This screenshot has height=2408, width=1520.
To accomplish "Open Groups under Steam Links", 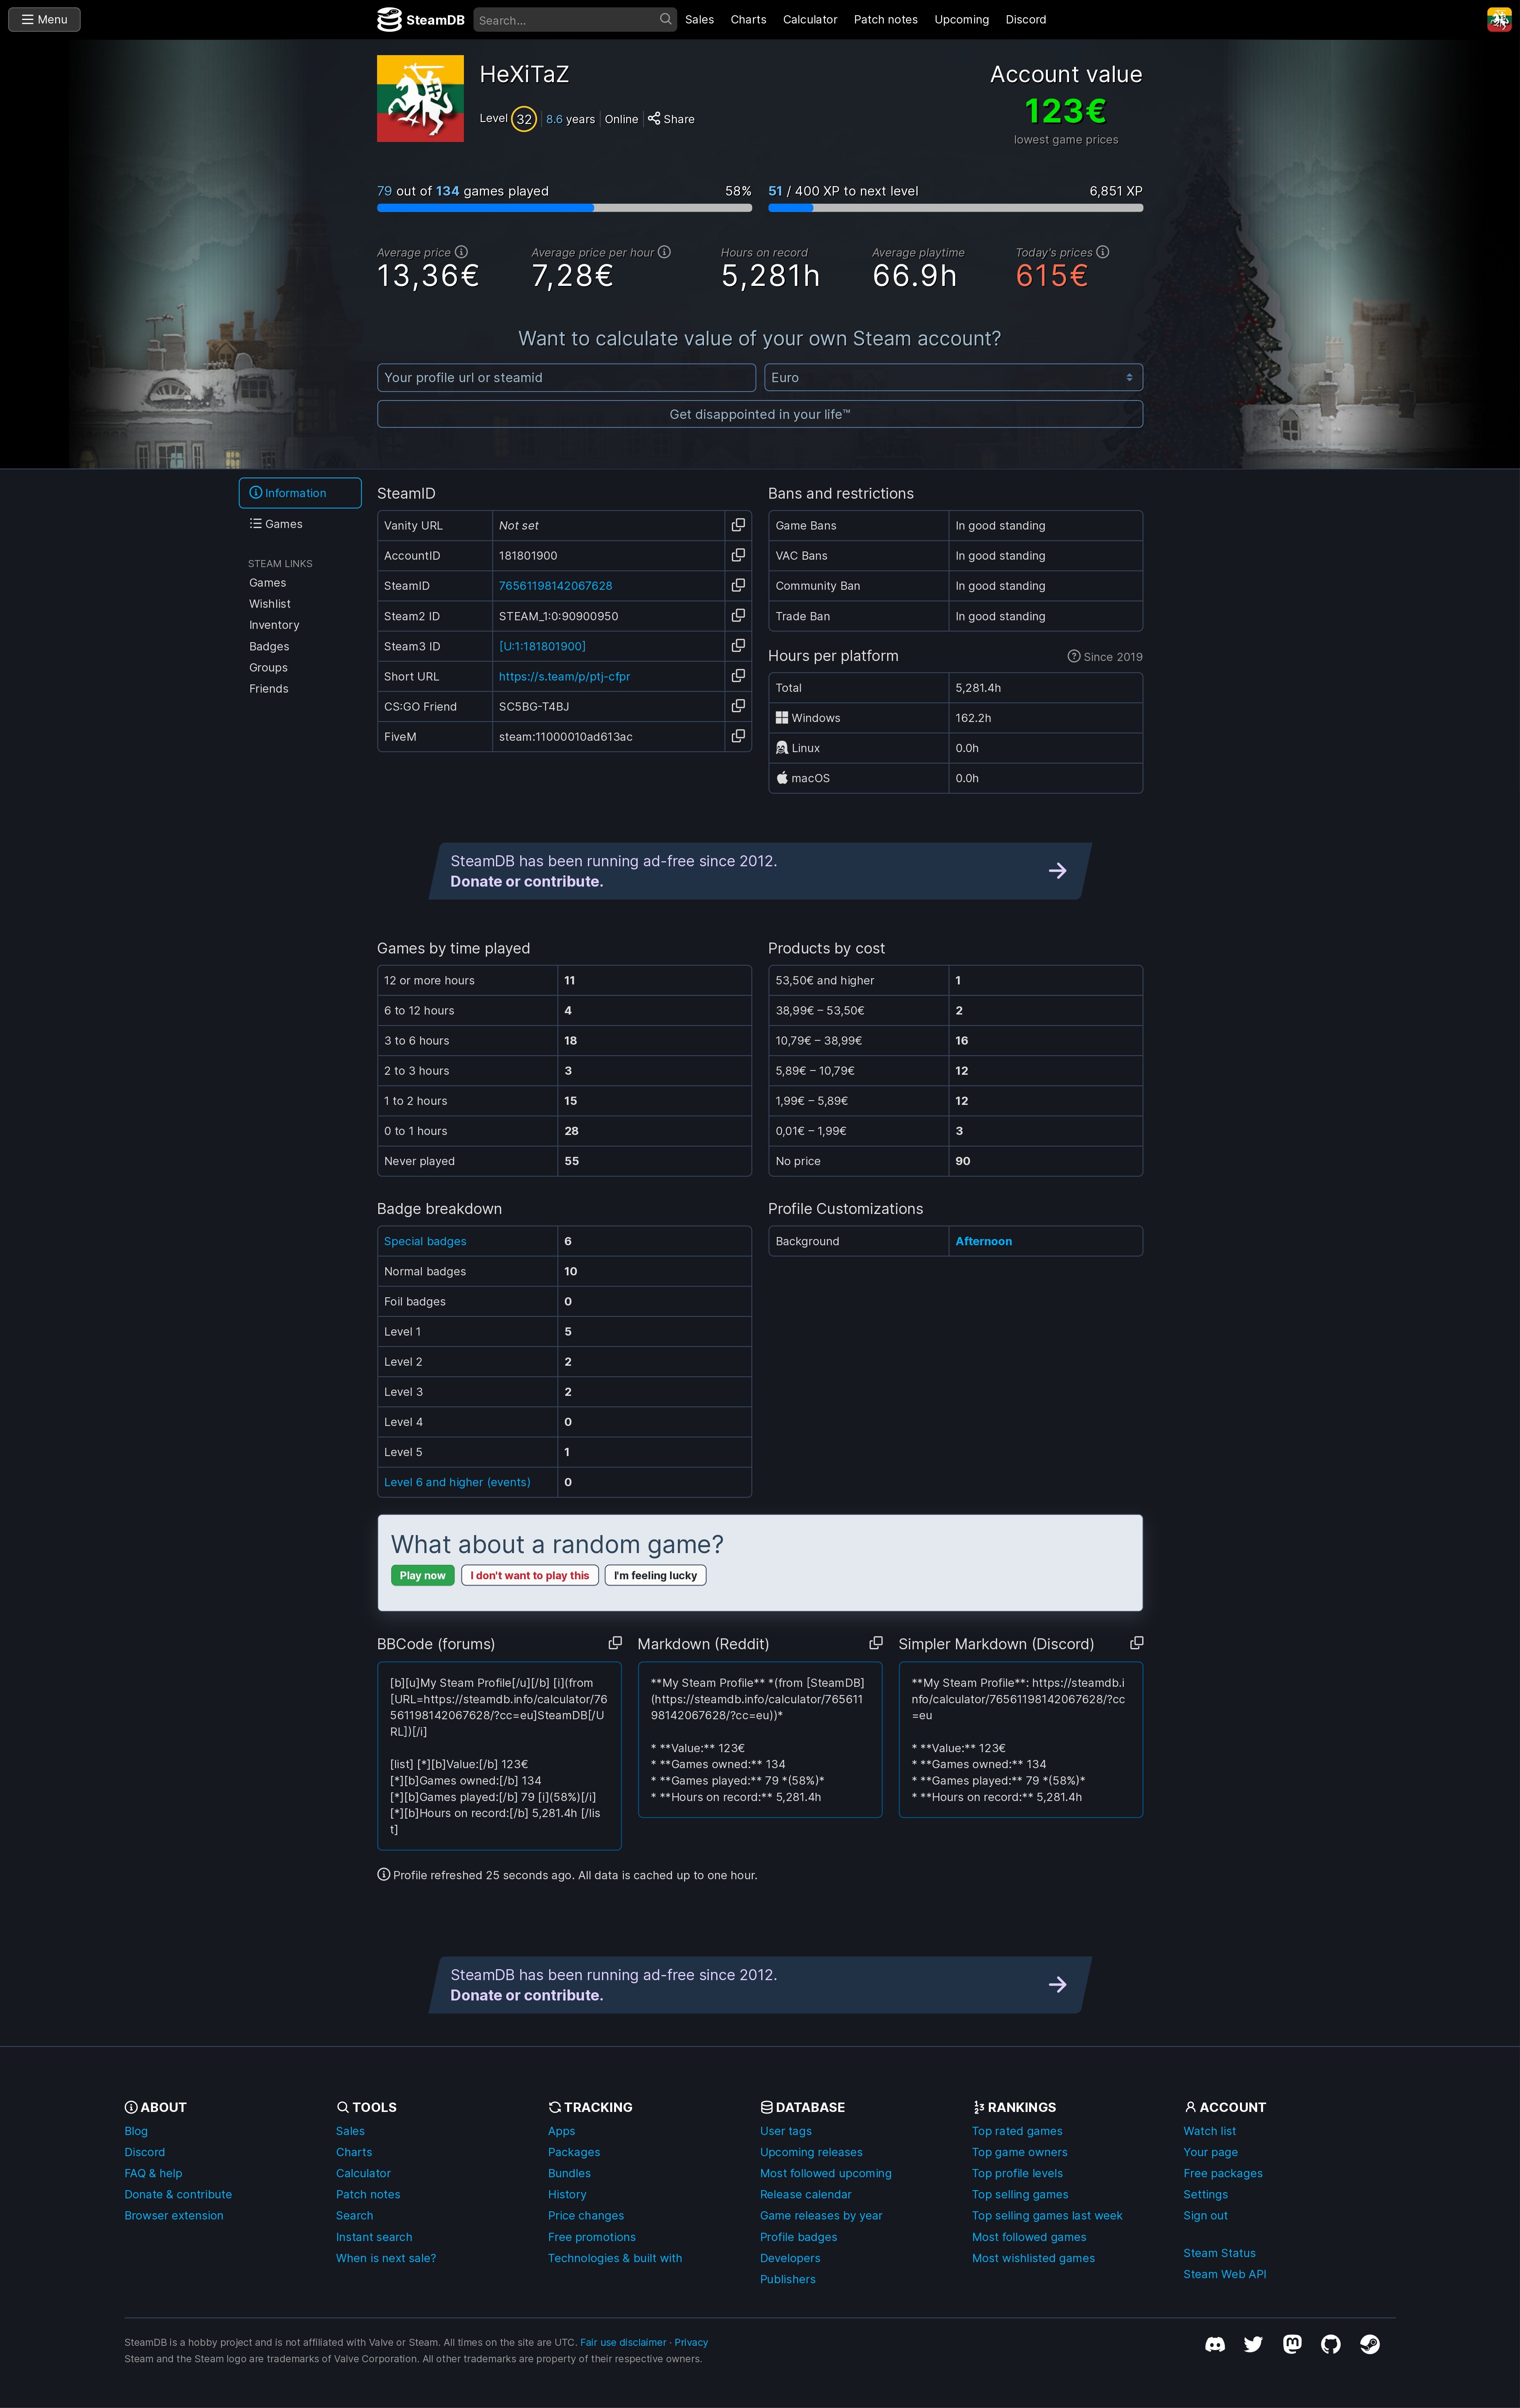I will point(268,668).
